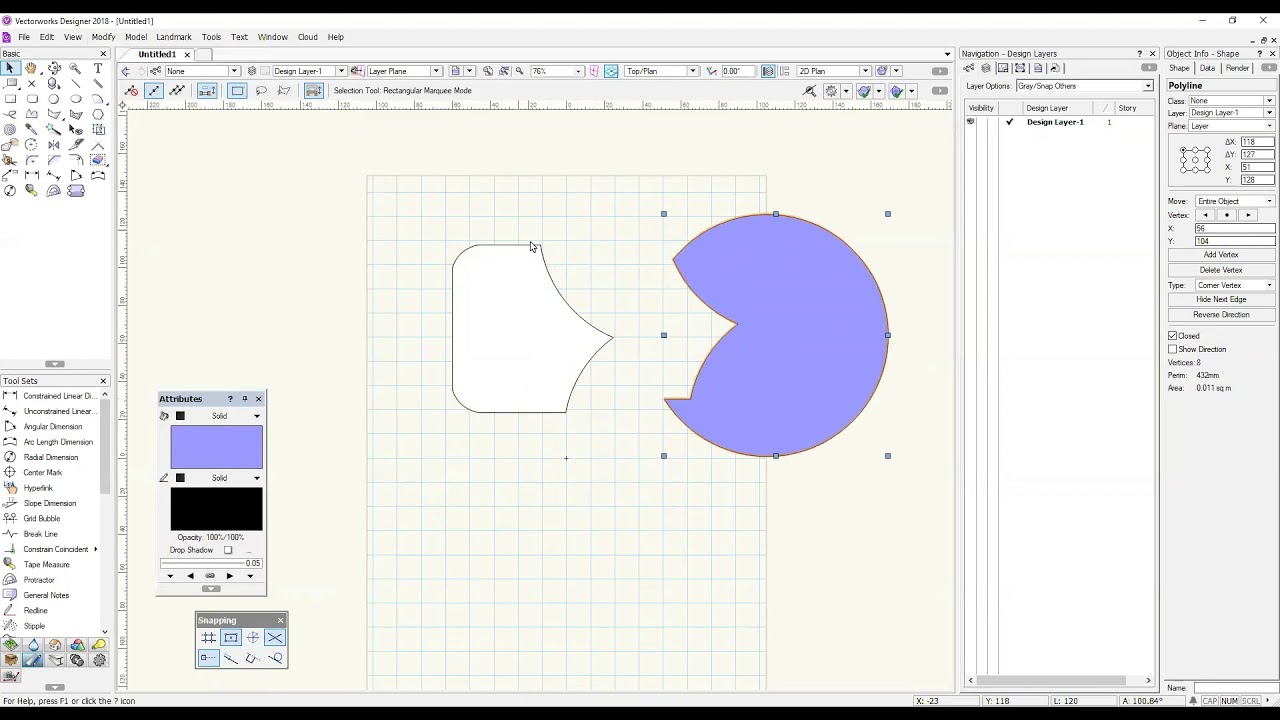Toggle Snap to Intersection in Snapping palette
This screenshot has height=720, width=1280.
pos(275,637)
